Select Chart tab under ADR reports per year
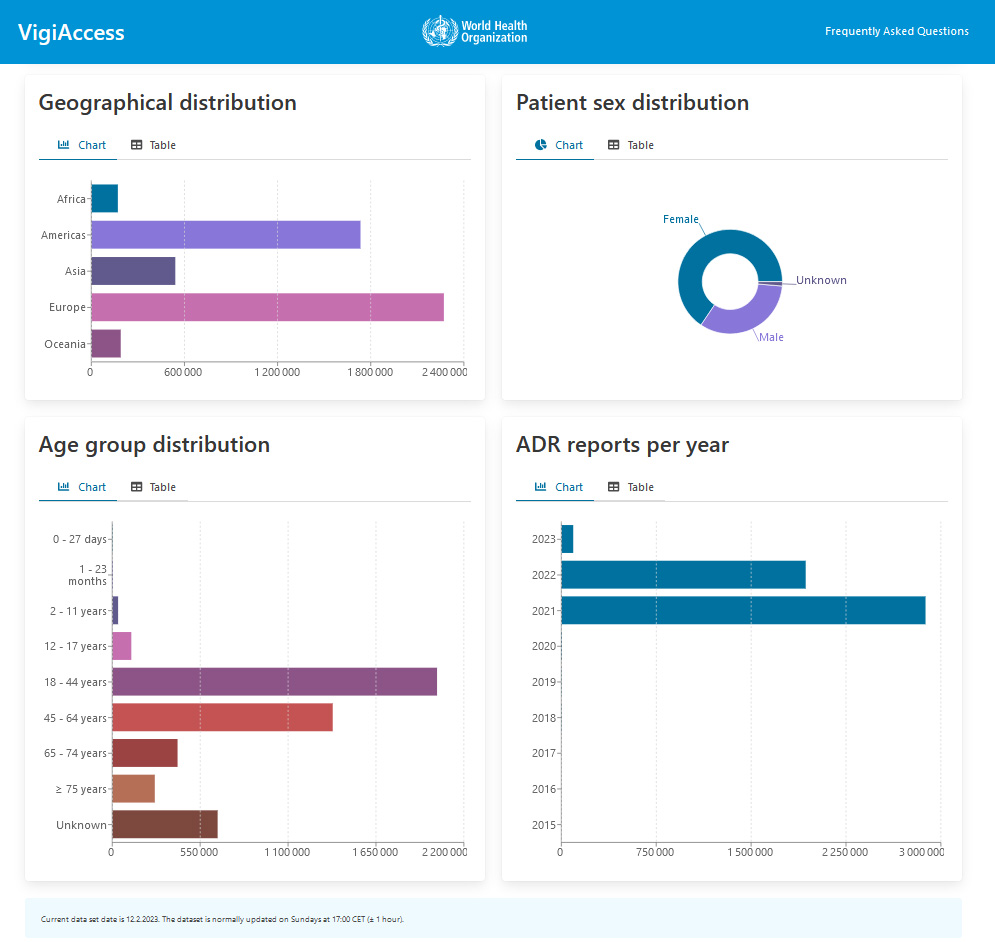The height and width of the screenshot is (942, 995). 559,488
